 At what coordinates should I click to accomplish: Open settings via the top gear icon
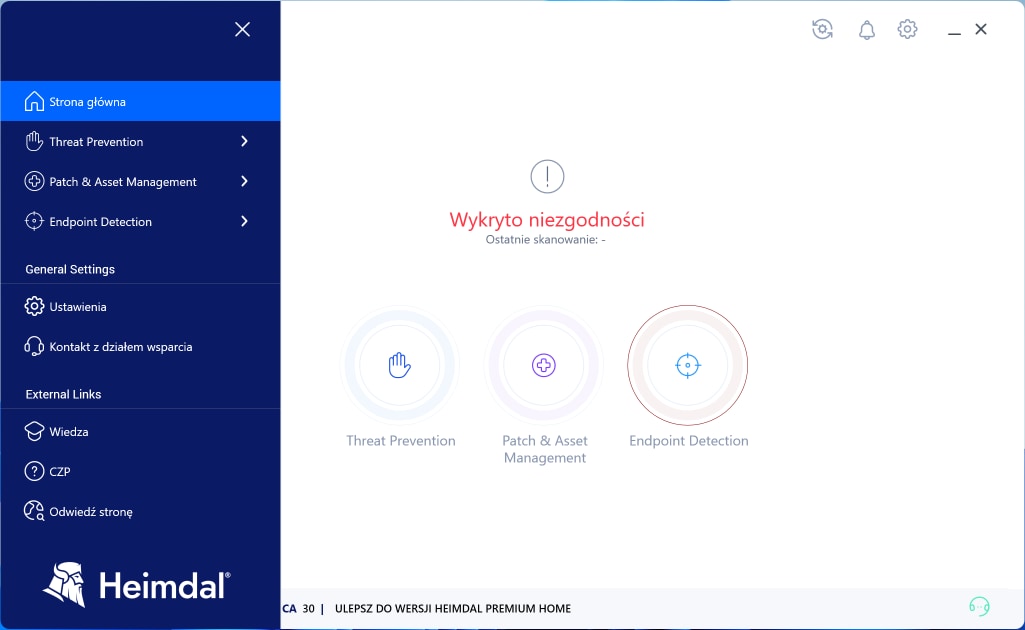907,29
